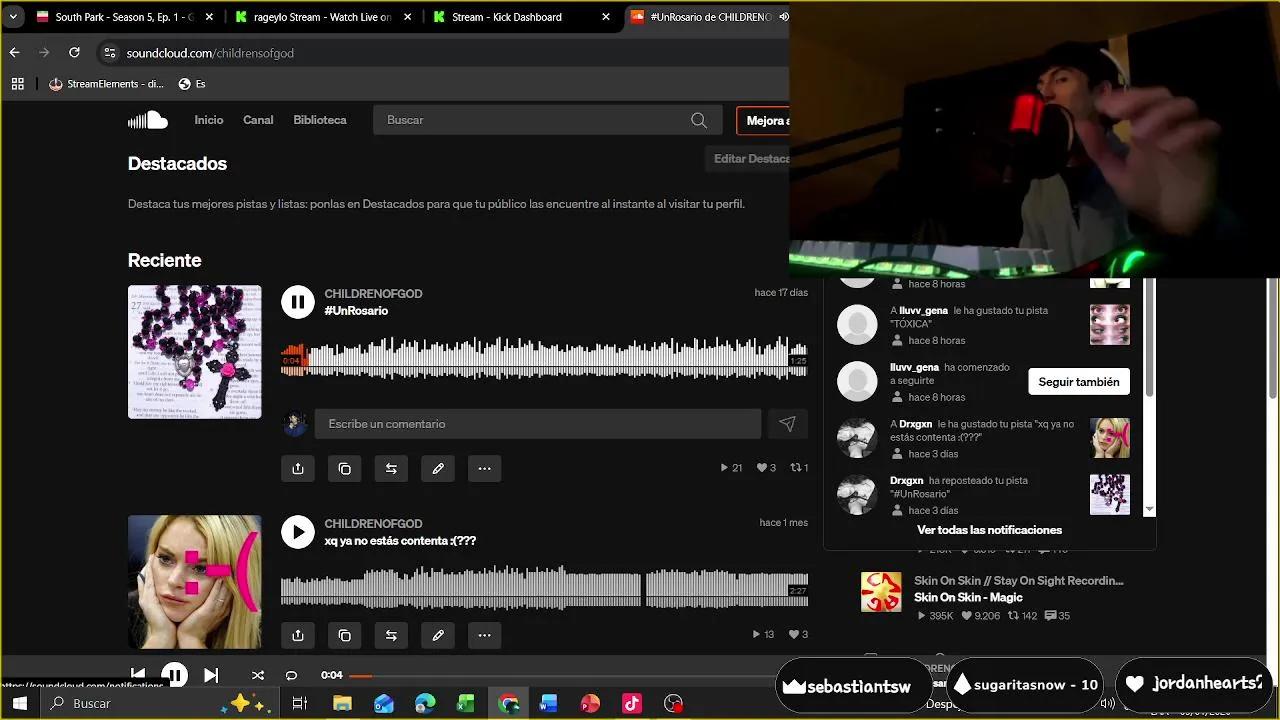Click the SoundCloud cloud logo
This screenshot has width=1280, height=720.
click(148, 120)
